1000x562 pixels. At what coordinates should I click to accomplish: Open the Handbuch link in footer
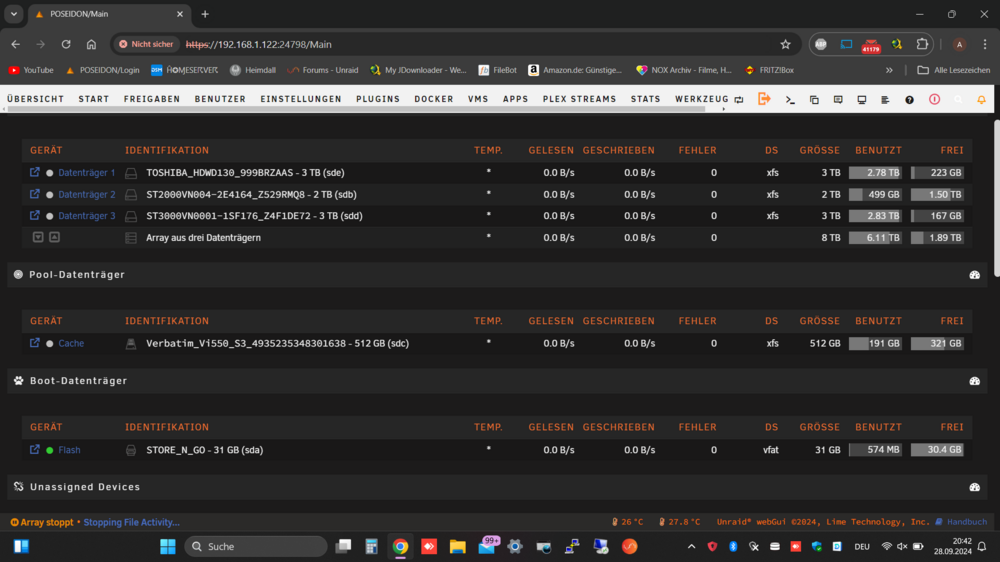tap(961, 522)
